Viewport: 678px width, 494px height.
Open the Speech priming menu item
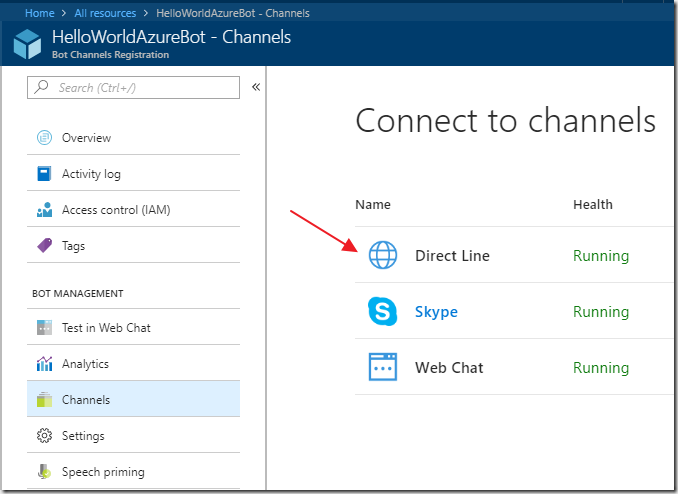(x=133, y=471)
